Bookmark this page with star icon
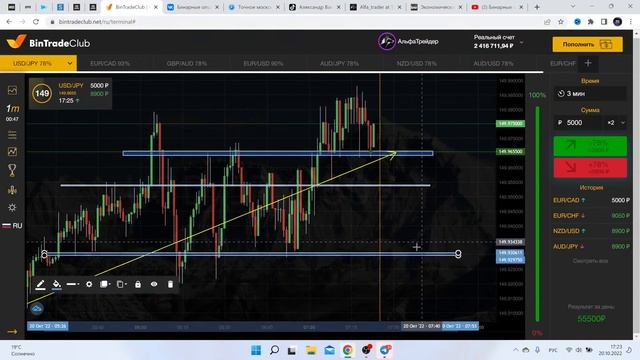Image resolution: width=640 pixels, height=360 pixels. click(x=561, y=22)
